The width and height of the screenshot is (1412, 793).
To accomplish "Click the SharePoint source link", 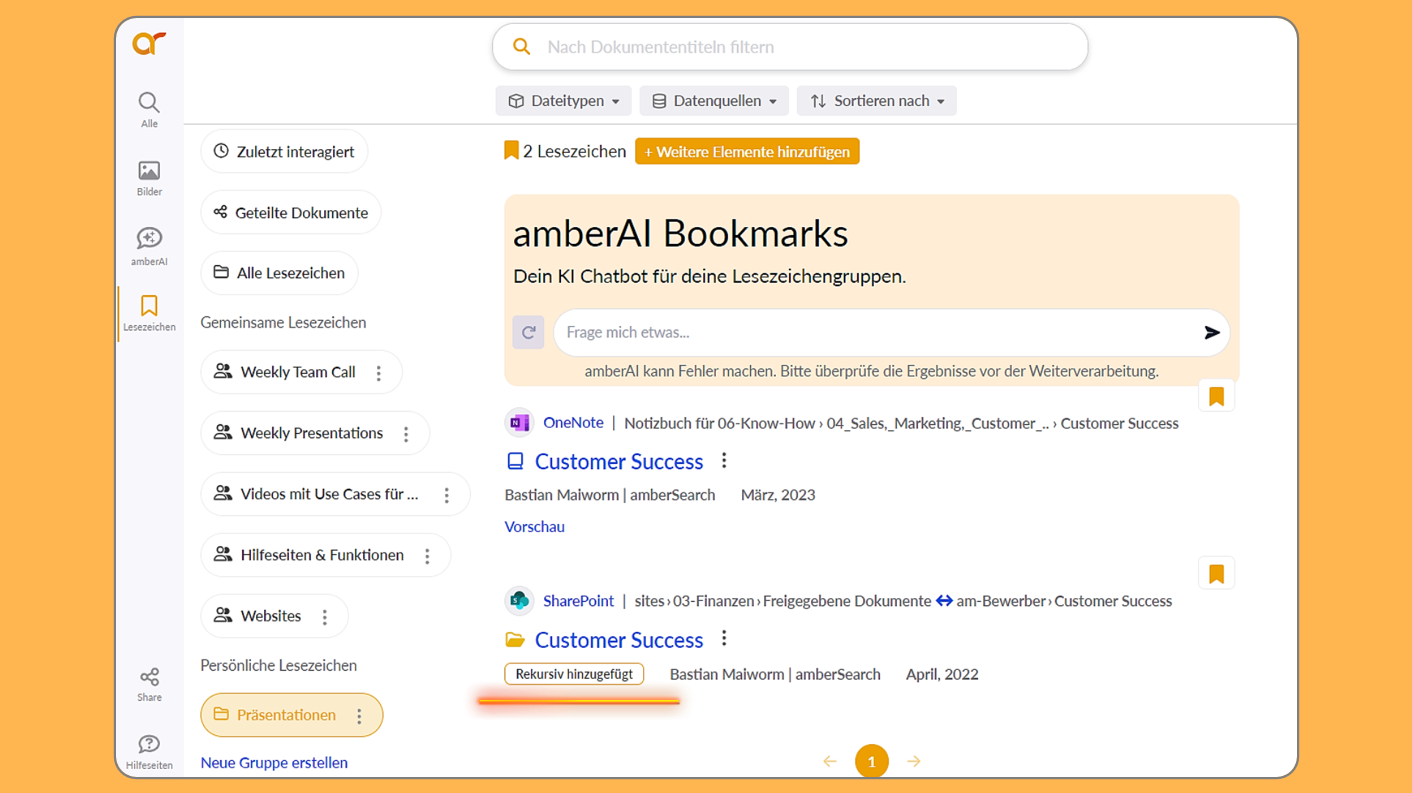I will tap(578, 601).
